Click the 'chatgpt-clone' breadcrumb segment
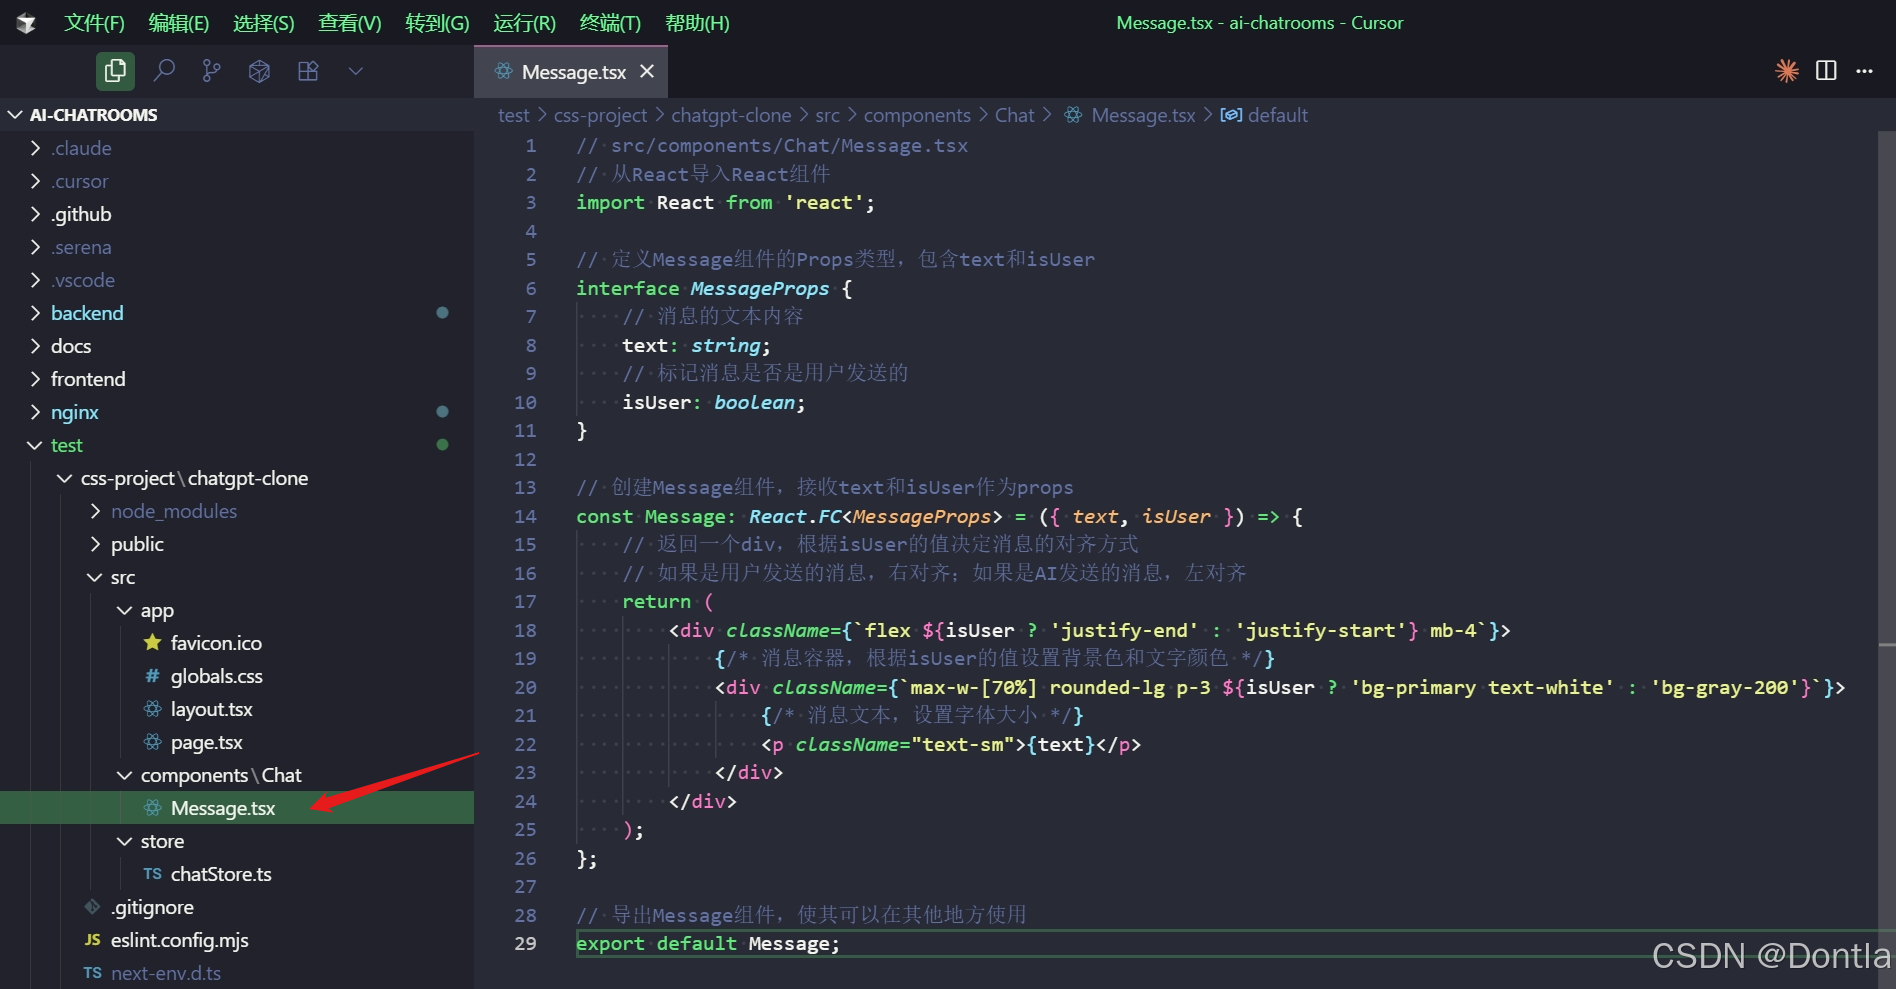Viewport: 1896px width, 989px height. [731, 115]
